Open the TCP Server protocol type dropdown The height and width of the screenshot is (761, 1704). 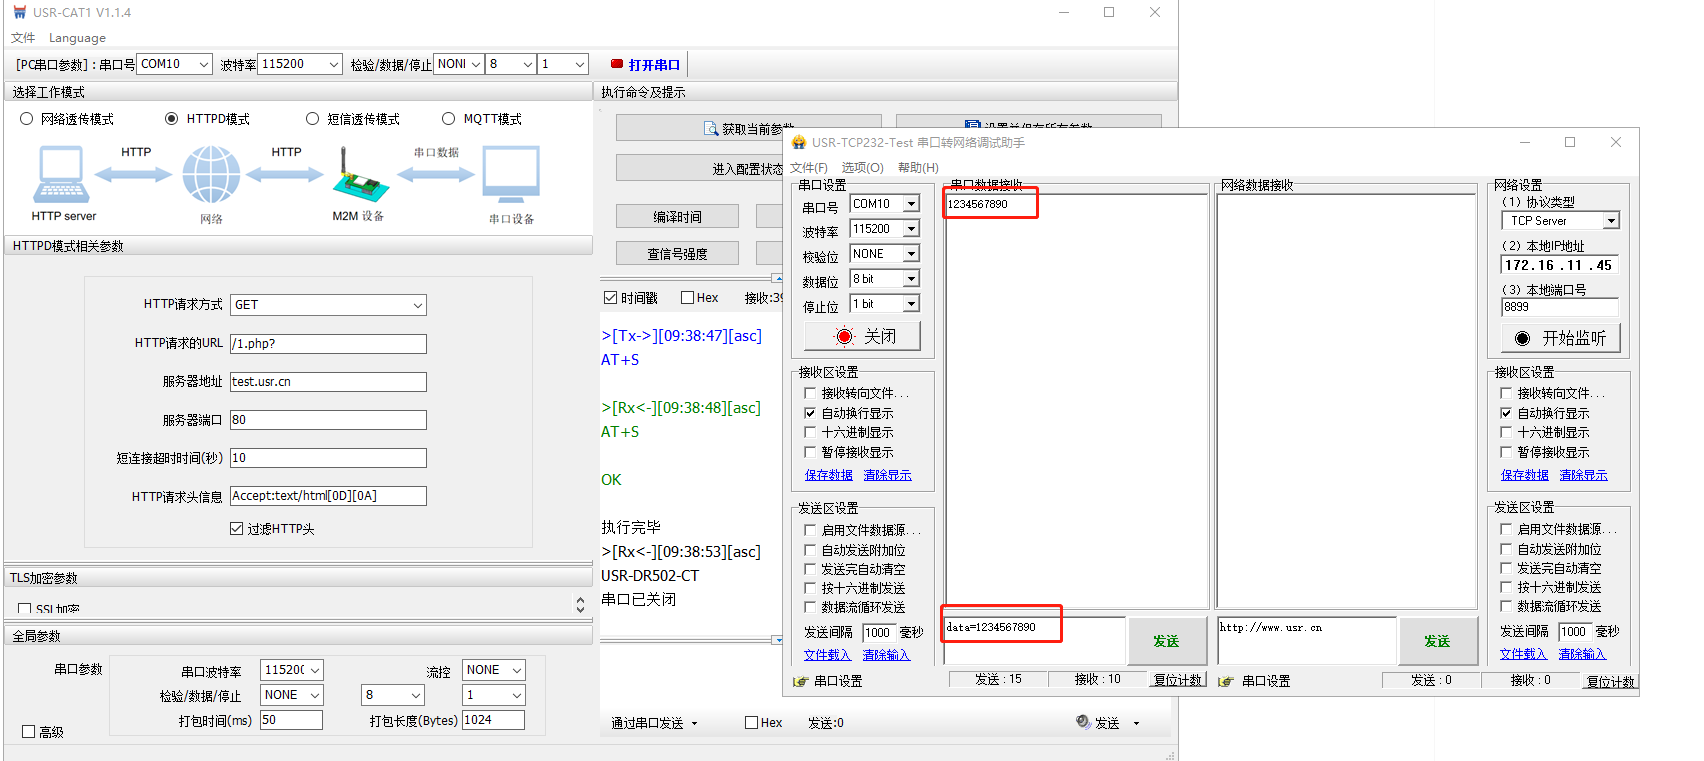1611,221
